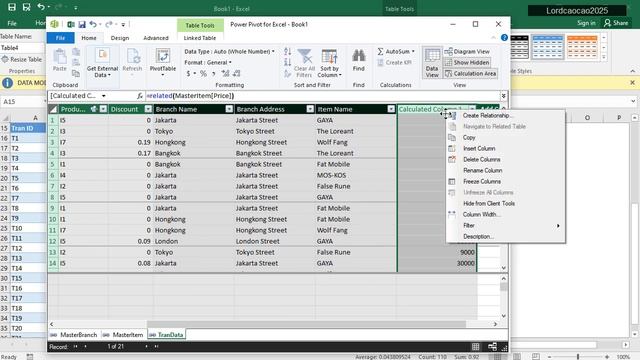
Task: Select the blue table style swatch in Excel
Action: coord(548,47)
